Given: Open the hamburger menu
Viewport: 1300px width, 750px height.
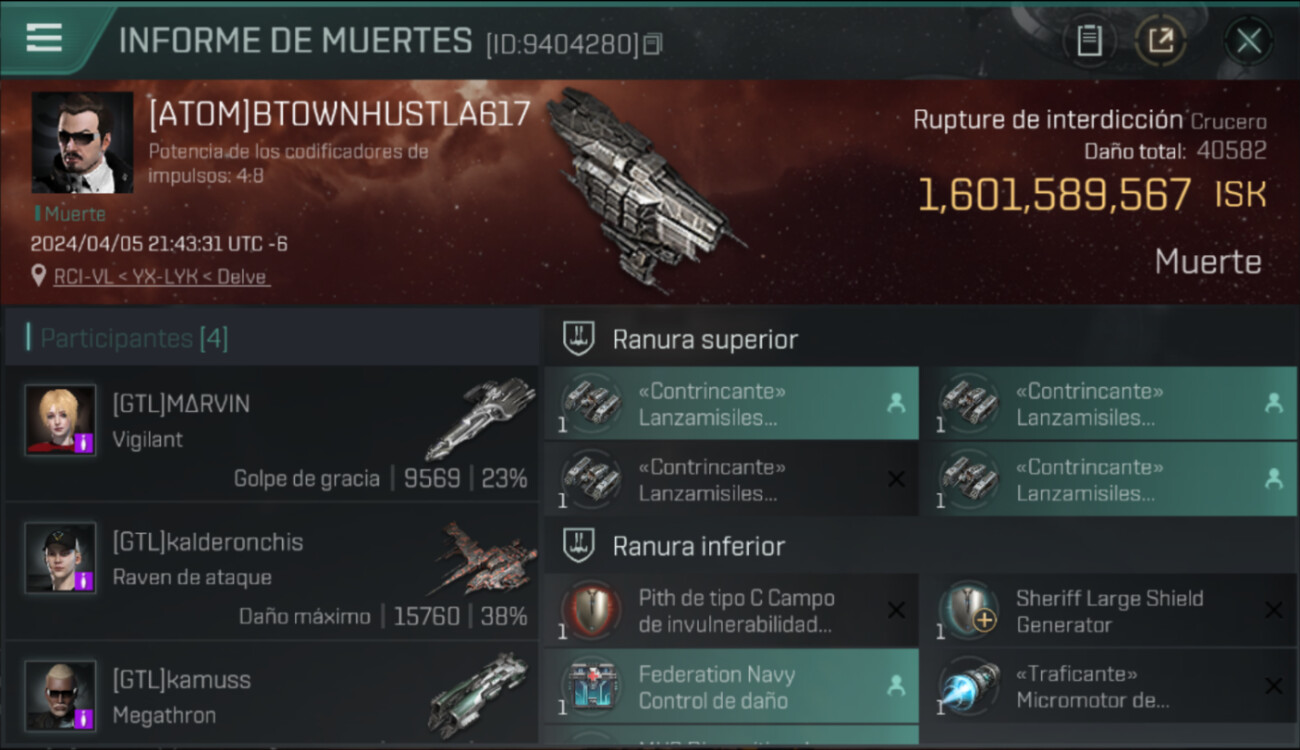Looking at the screenshot, I should coord(44,37).
